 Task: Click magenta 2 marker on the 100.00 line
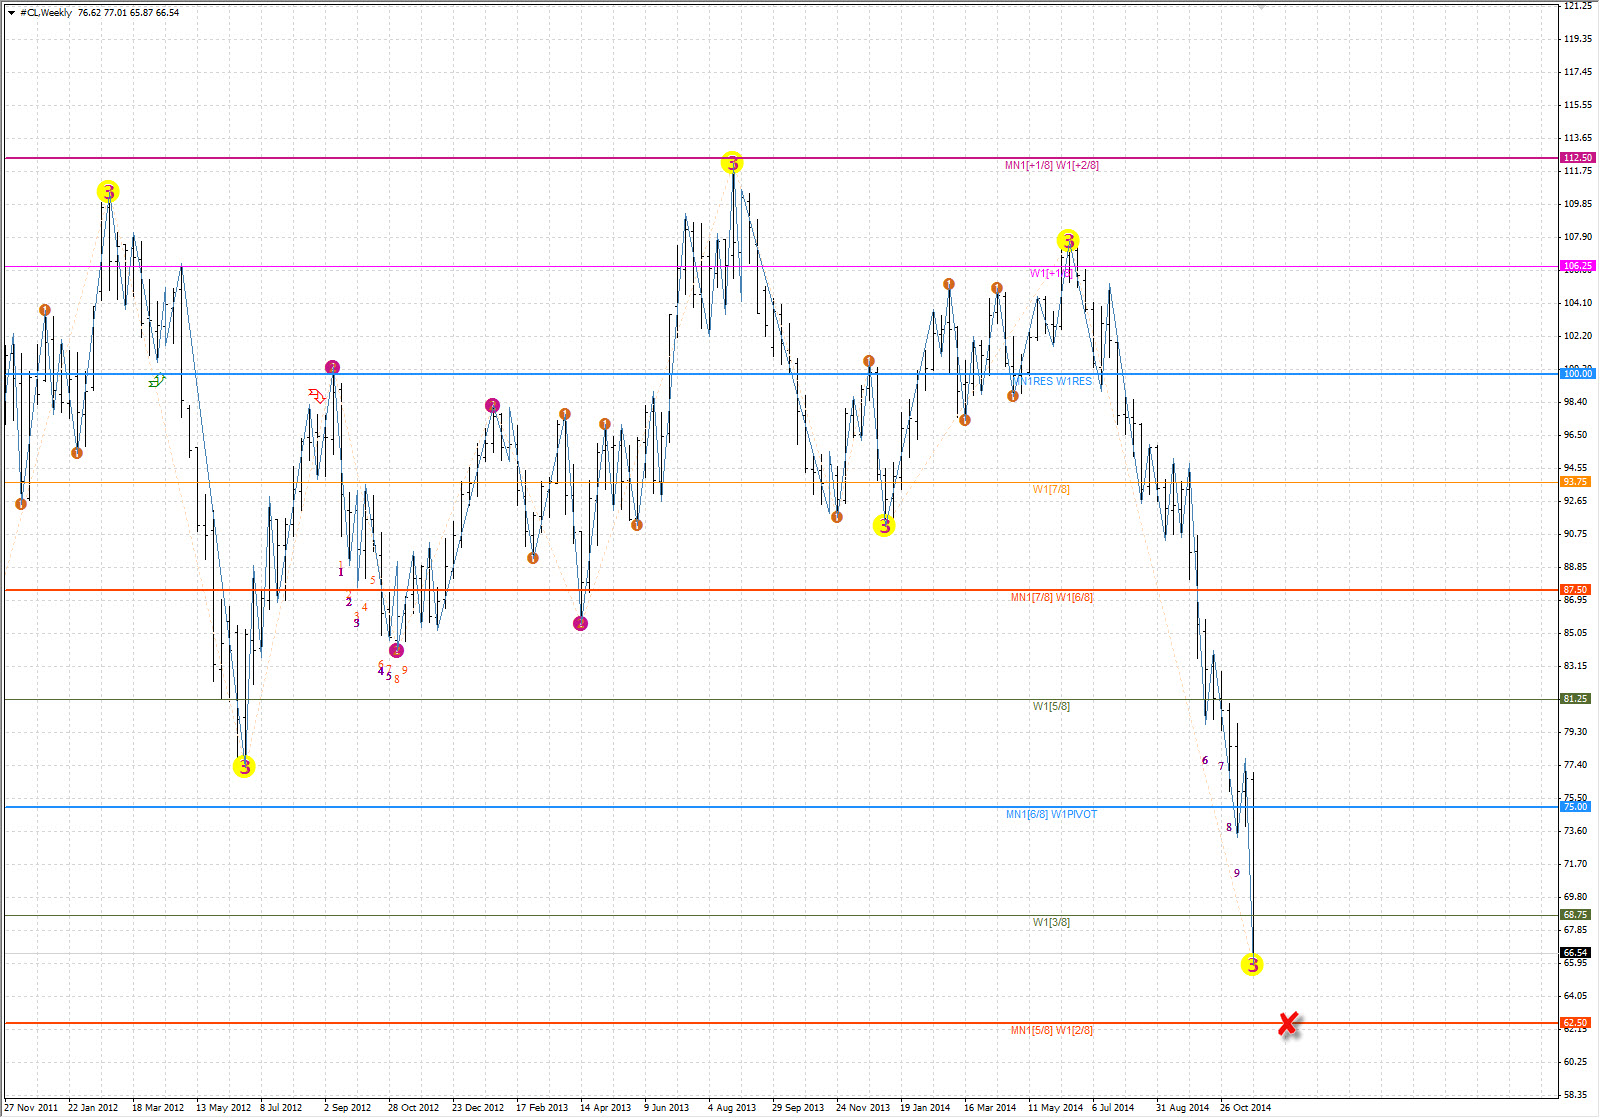click(333, 368)
